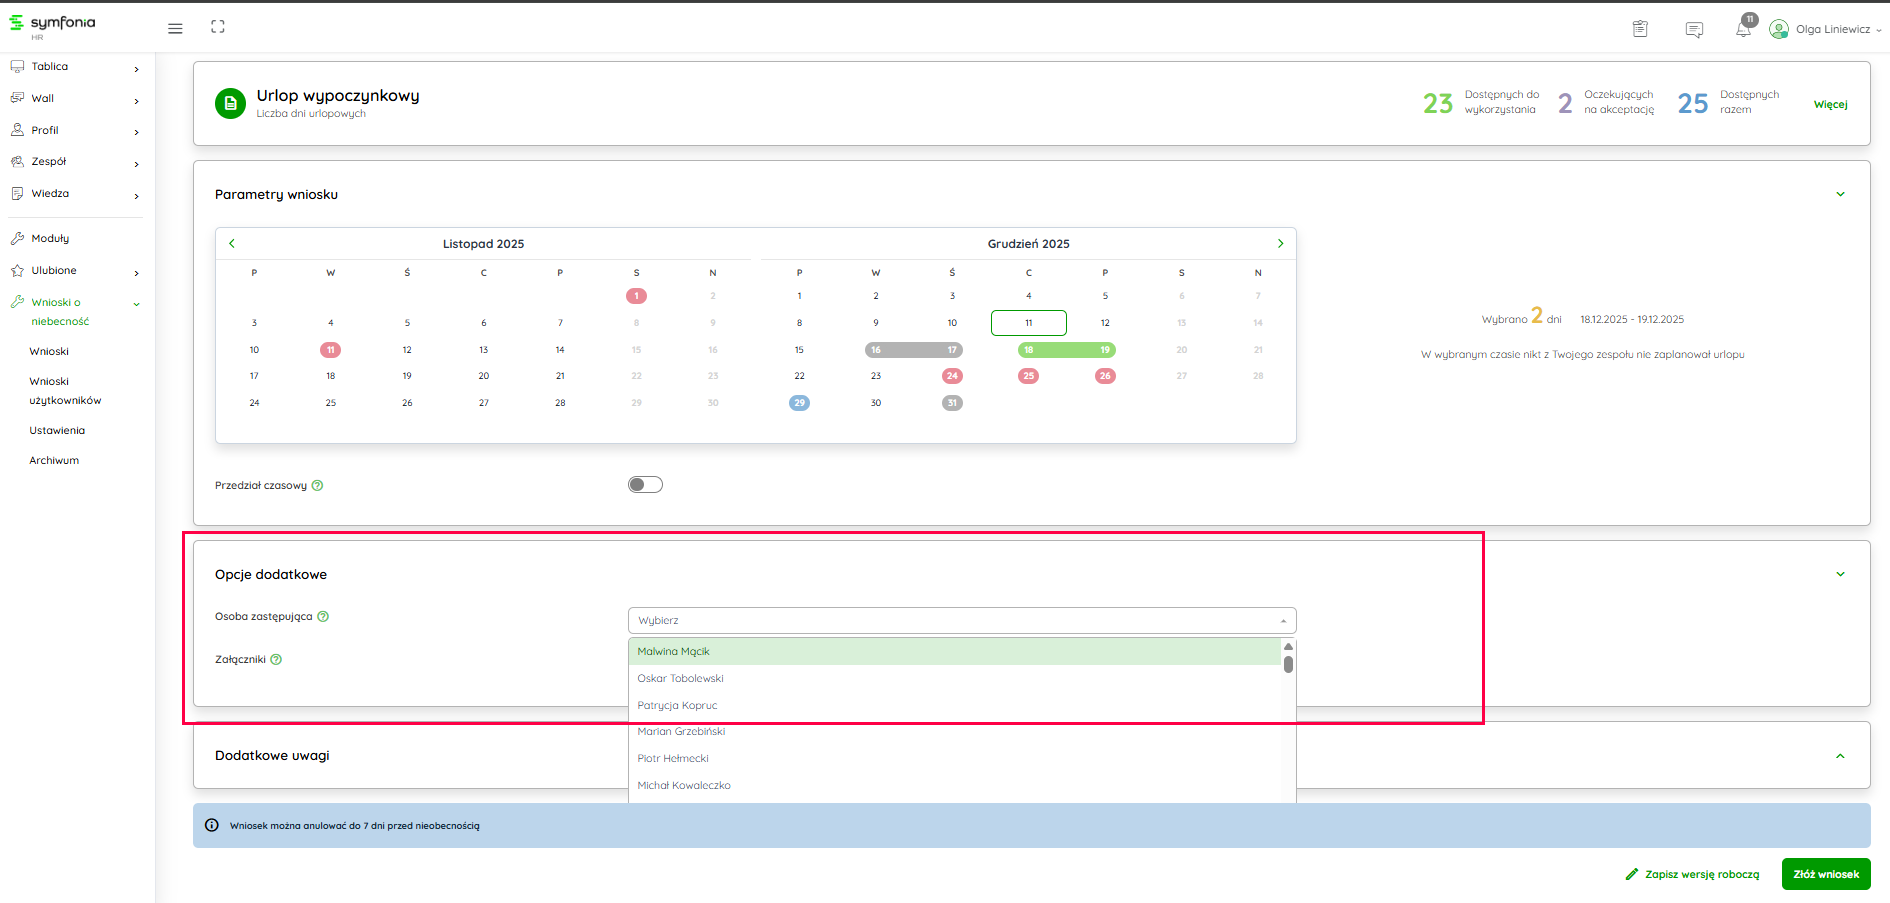Open the clipboard tasks icon in header

(x=1640, y=29)
